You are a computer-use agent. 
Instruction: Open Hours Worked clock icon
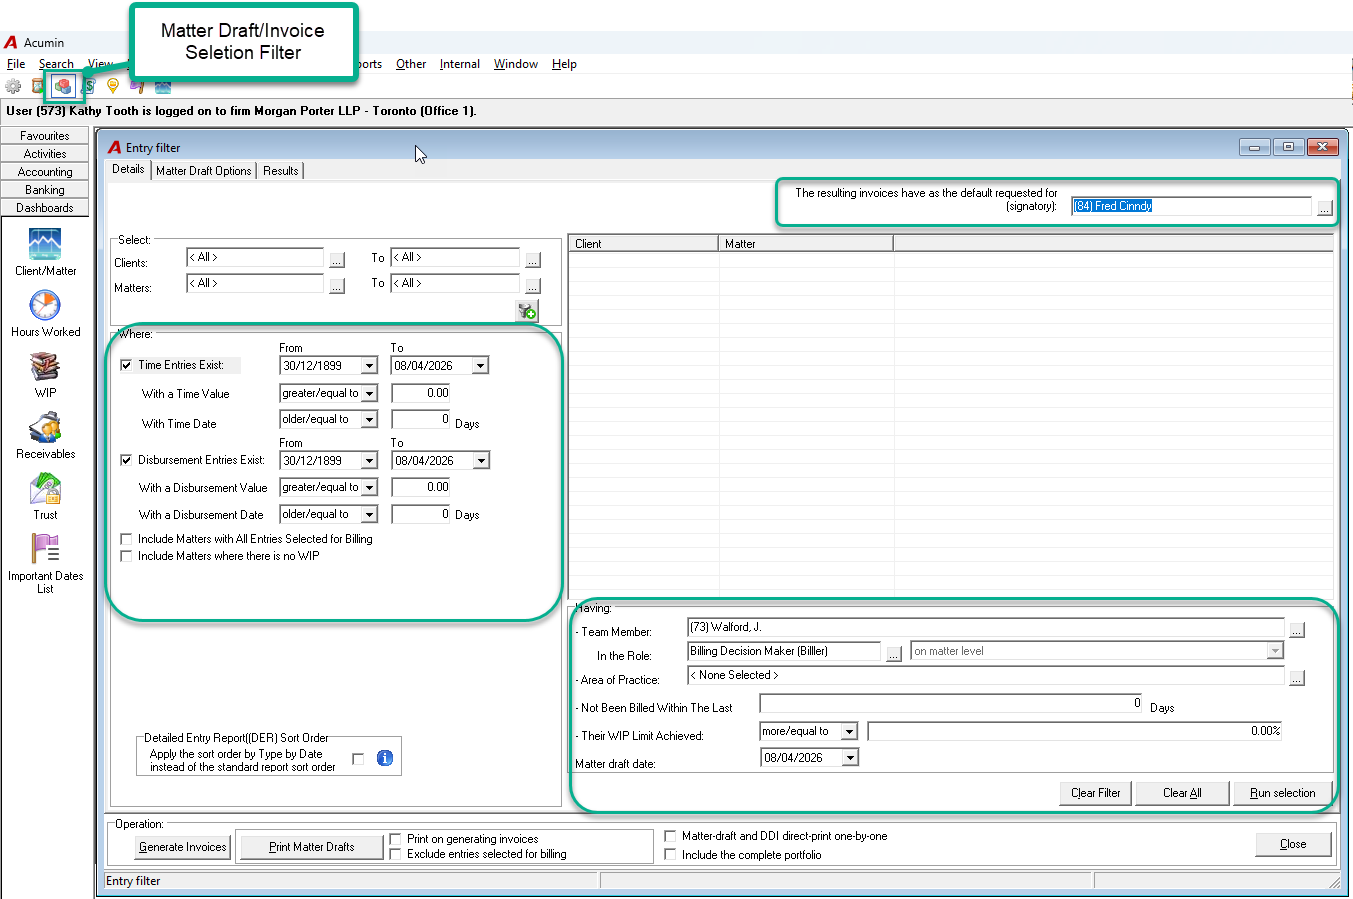[x=45, y=305]
